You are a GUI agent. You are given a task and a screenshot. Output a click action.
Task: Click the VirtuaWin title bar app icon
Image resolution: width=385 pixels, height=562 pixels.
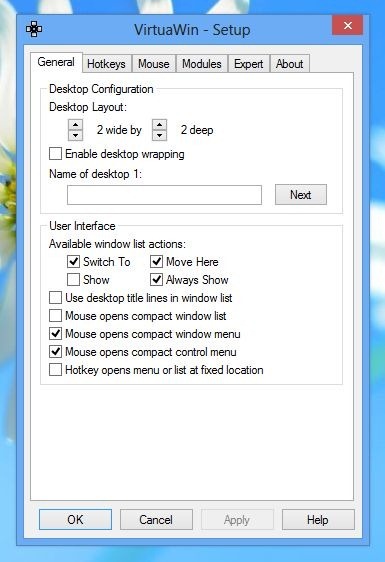tap(34, 29)
